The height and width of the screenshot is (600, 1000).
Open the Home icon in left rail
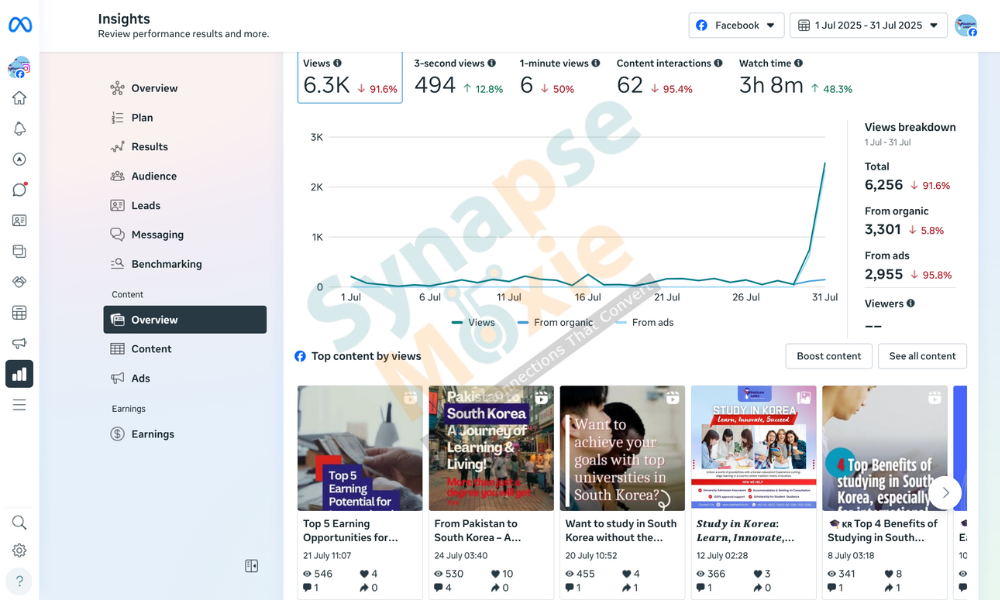point(19,98)
